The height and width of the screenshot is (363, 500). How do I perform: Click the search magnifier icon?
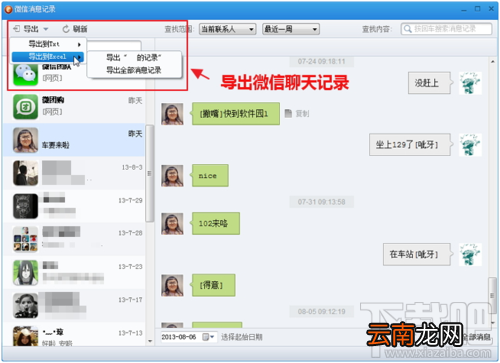tap(407, 29)
